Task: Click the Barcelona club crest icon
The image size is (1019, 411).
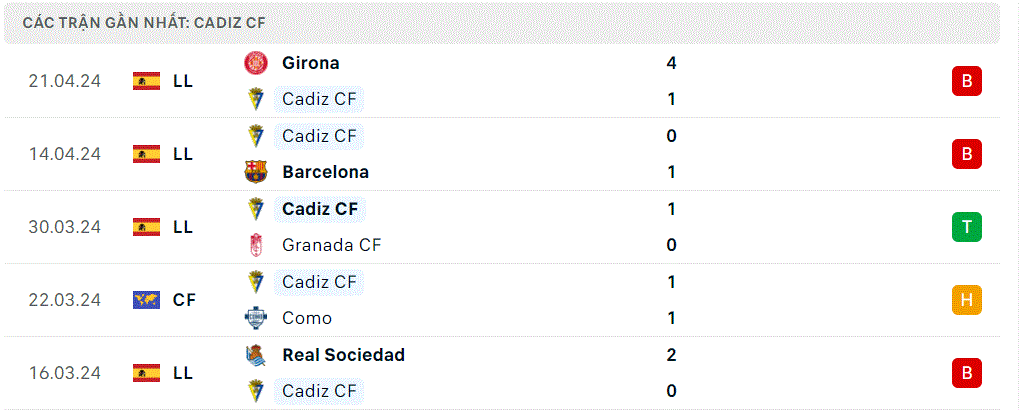Action: [x=255, y=172]
